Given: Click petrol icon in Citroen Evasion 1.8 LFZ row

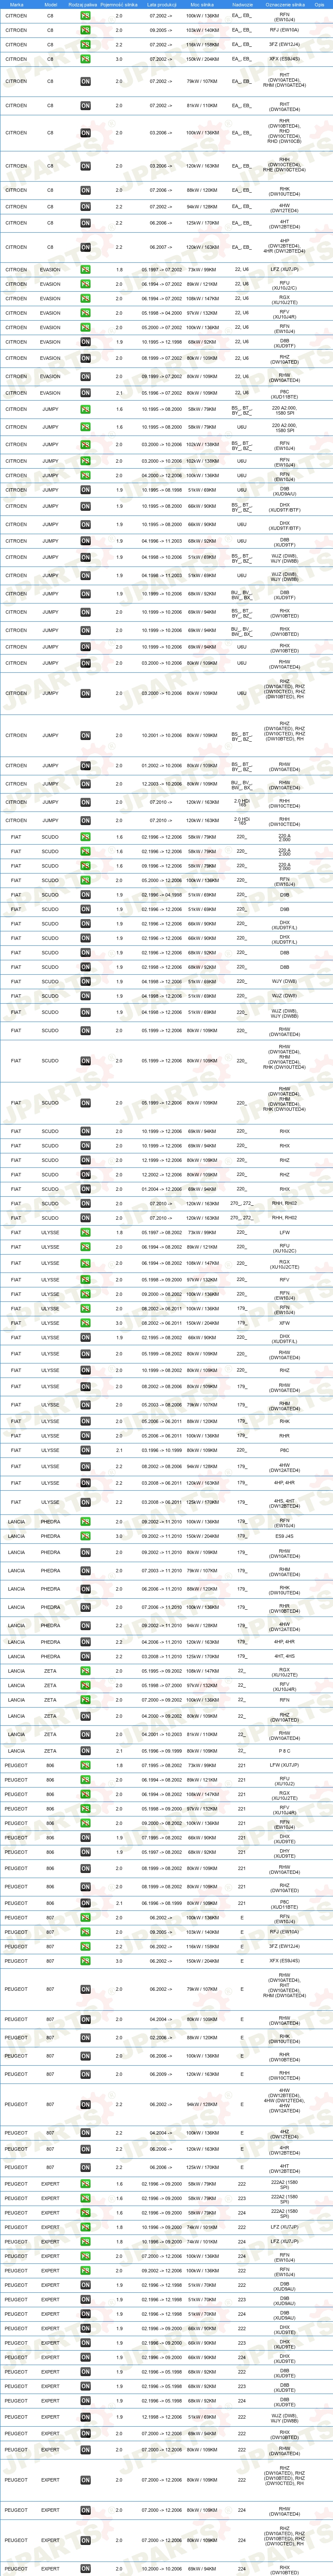Looking at the screenshot, I should (85, 270).
